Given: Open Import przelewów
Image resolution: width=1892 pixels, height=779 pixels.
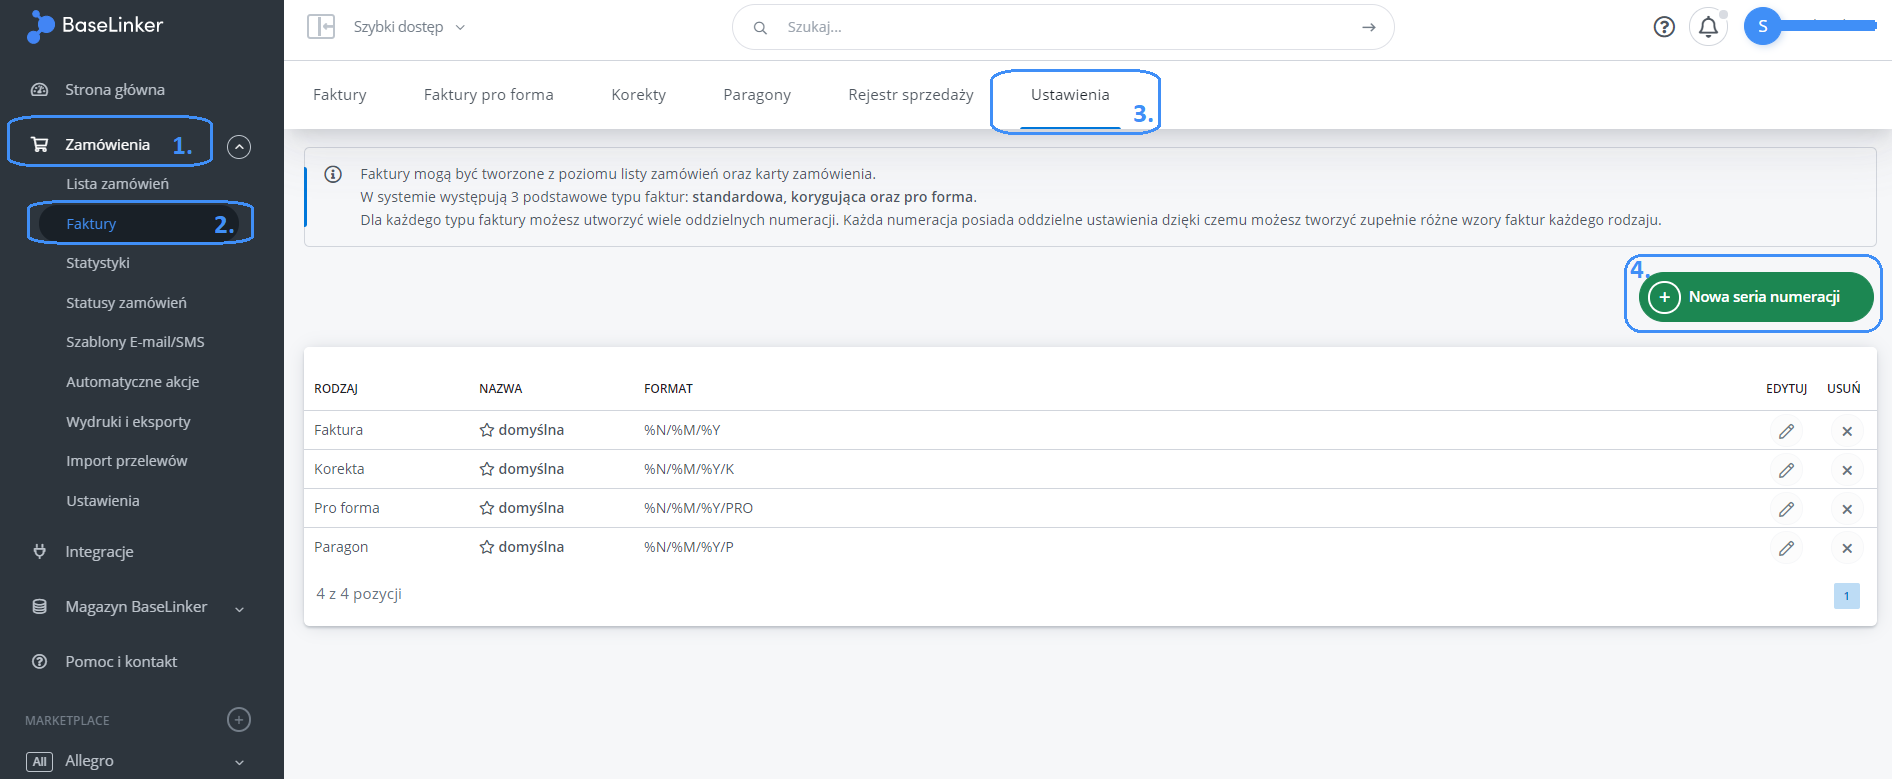Looking at the screenshot, I should pos(126,461).
